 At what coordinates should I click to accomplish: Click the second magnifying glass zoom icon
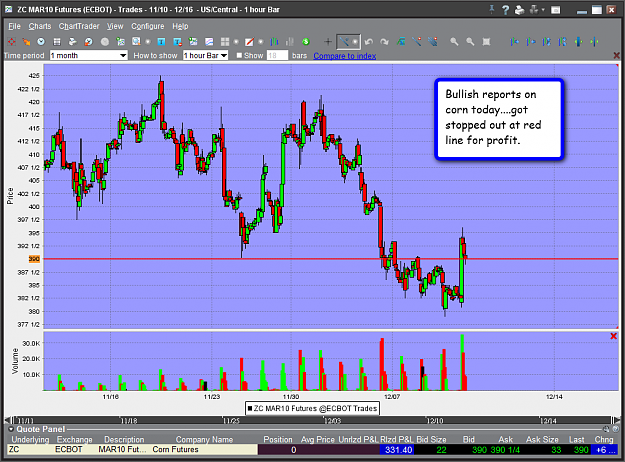[x=470, y=41]
